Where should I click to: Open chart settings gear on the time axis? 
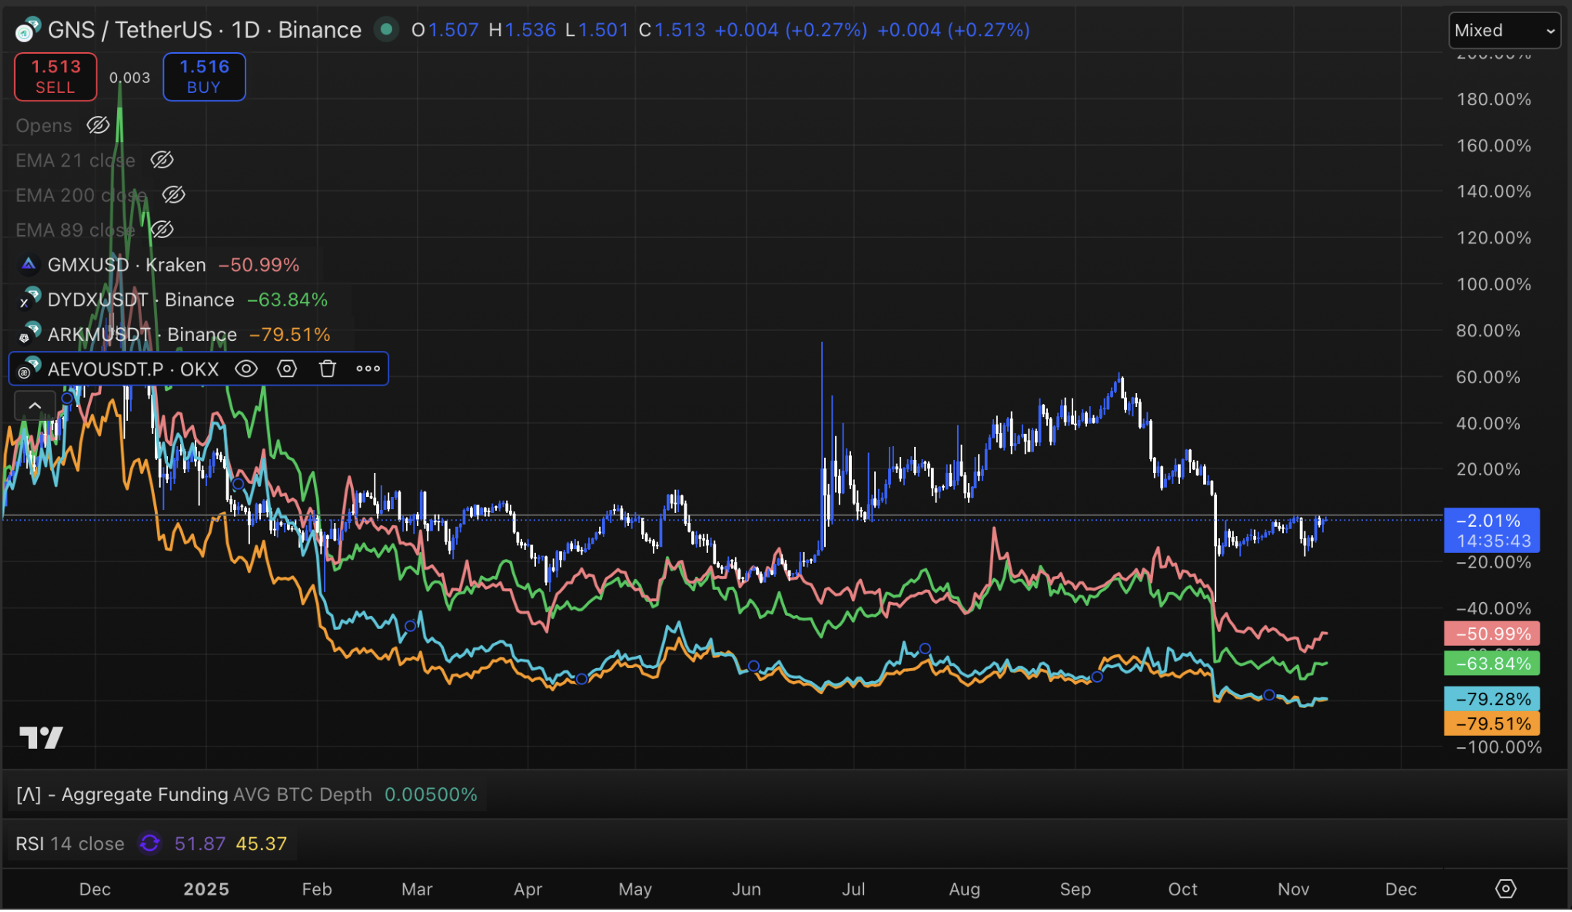[1506, 889]
